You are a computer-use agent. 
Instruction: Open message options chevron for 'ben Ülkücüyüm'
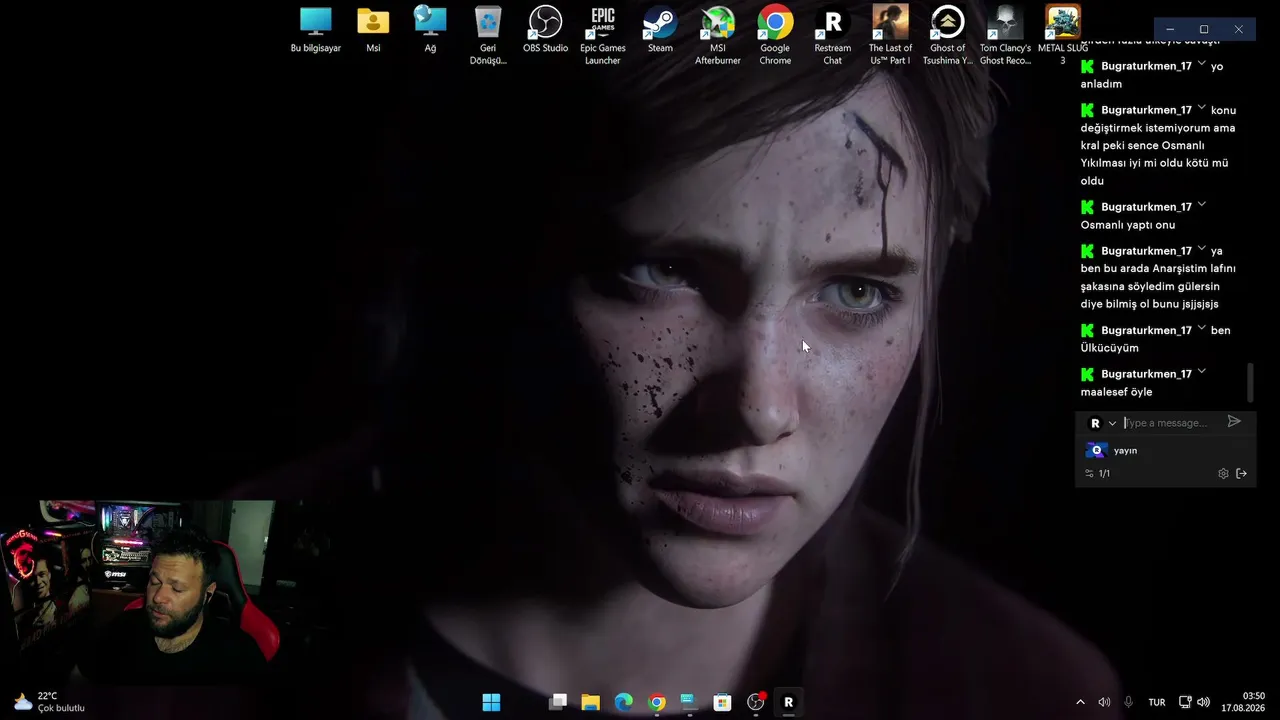pos(1201,328)
